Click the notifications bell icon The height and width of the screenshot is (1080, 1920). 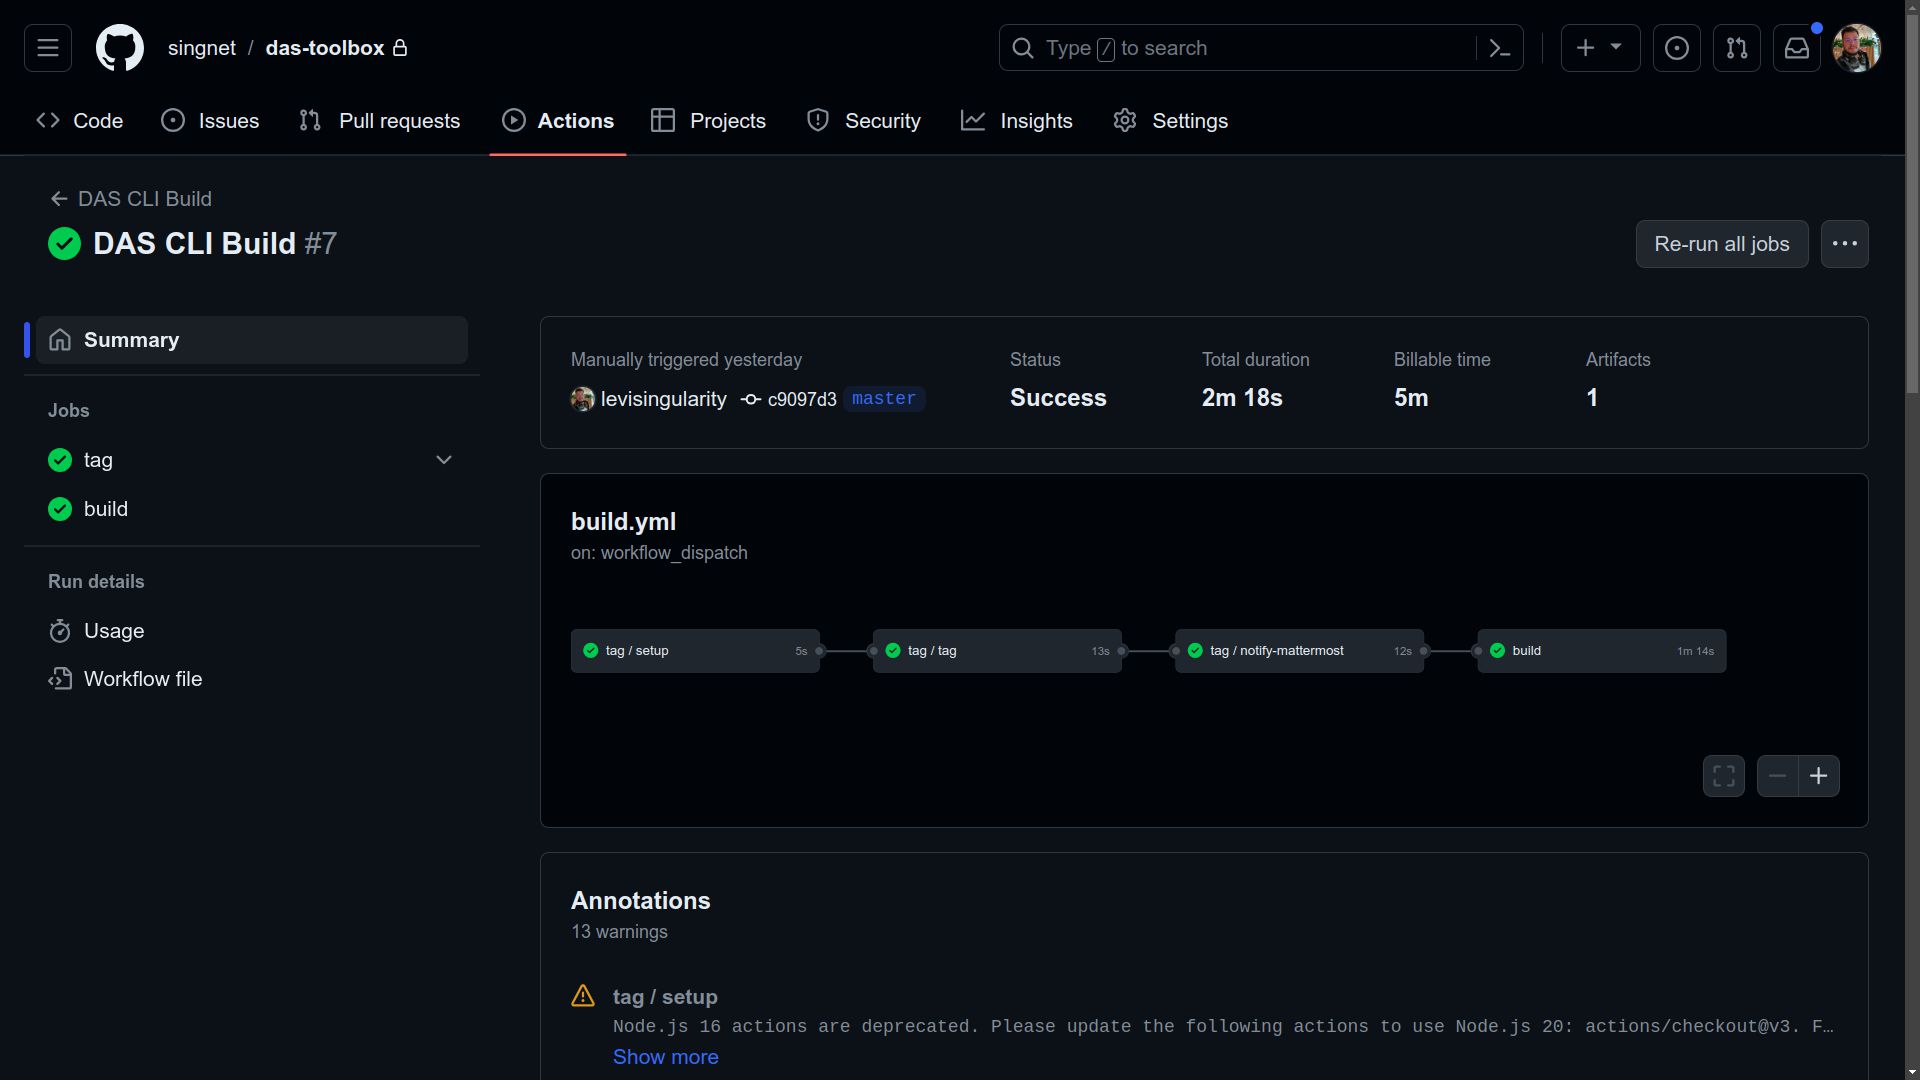click(x=1797, y=47)
